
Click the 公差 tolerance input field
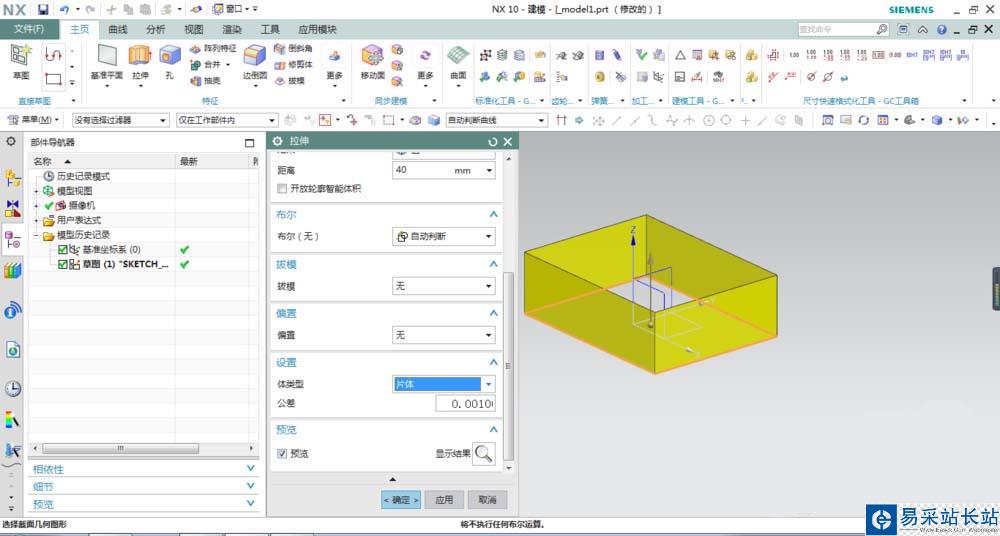tap(466, 404)
